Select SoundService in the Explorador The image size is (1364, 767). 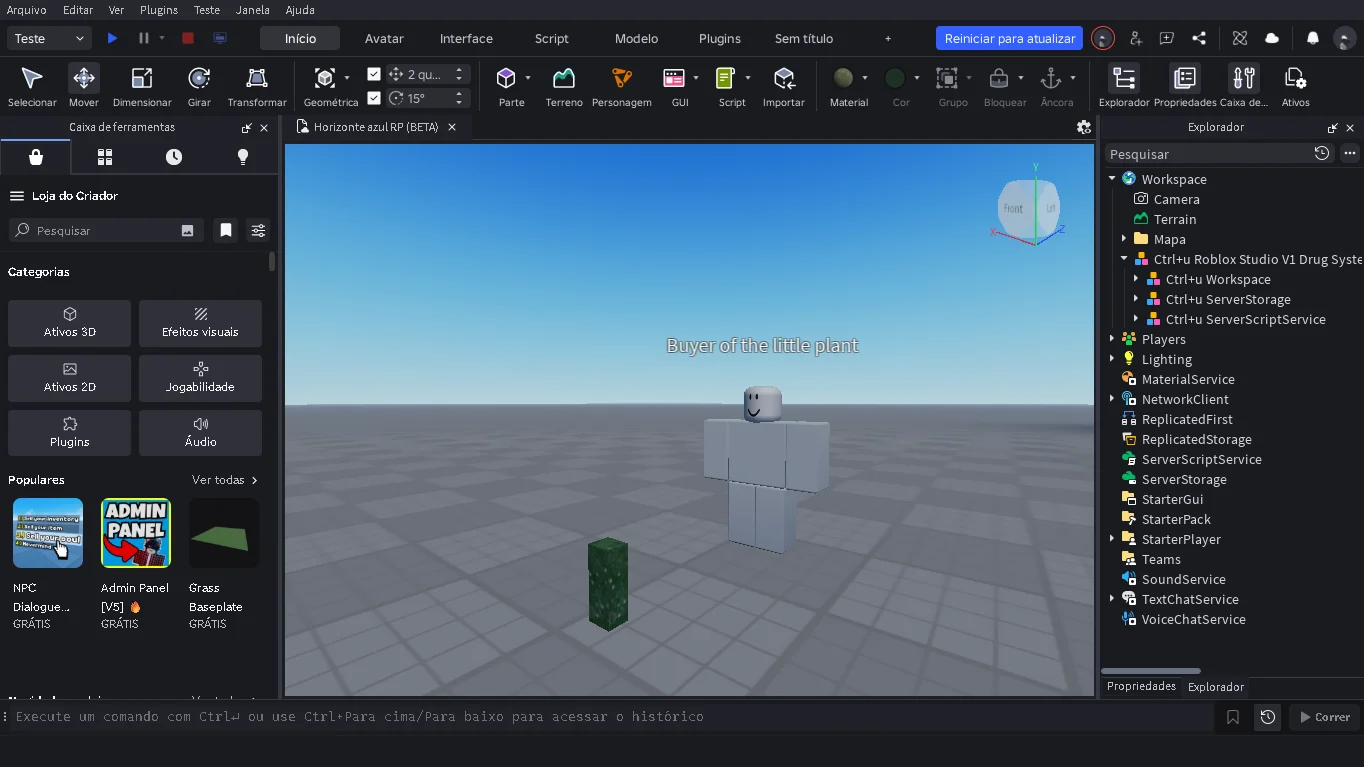click(1183, 579)
